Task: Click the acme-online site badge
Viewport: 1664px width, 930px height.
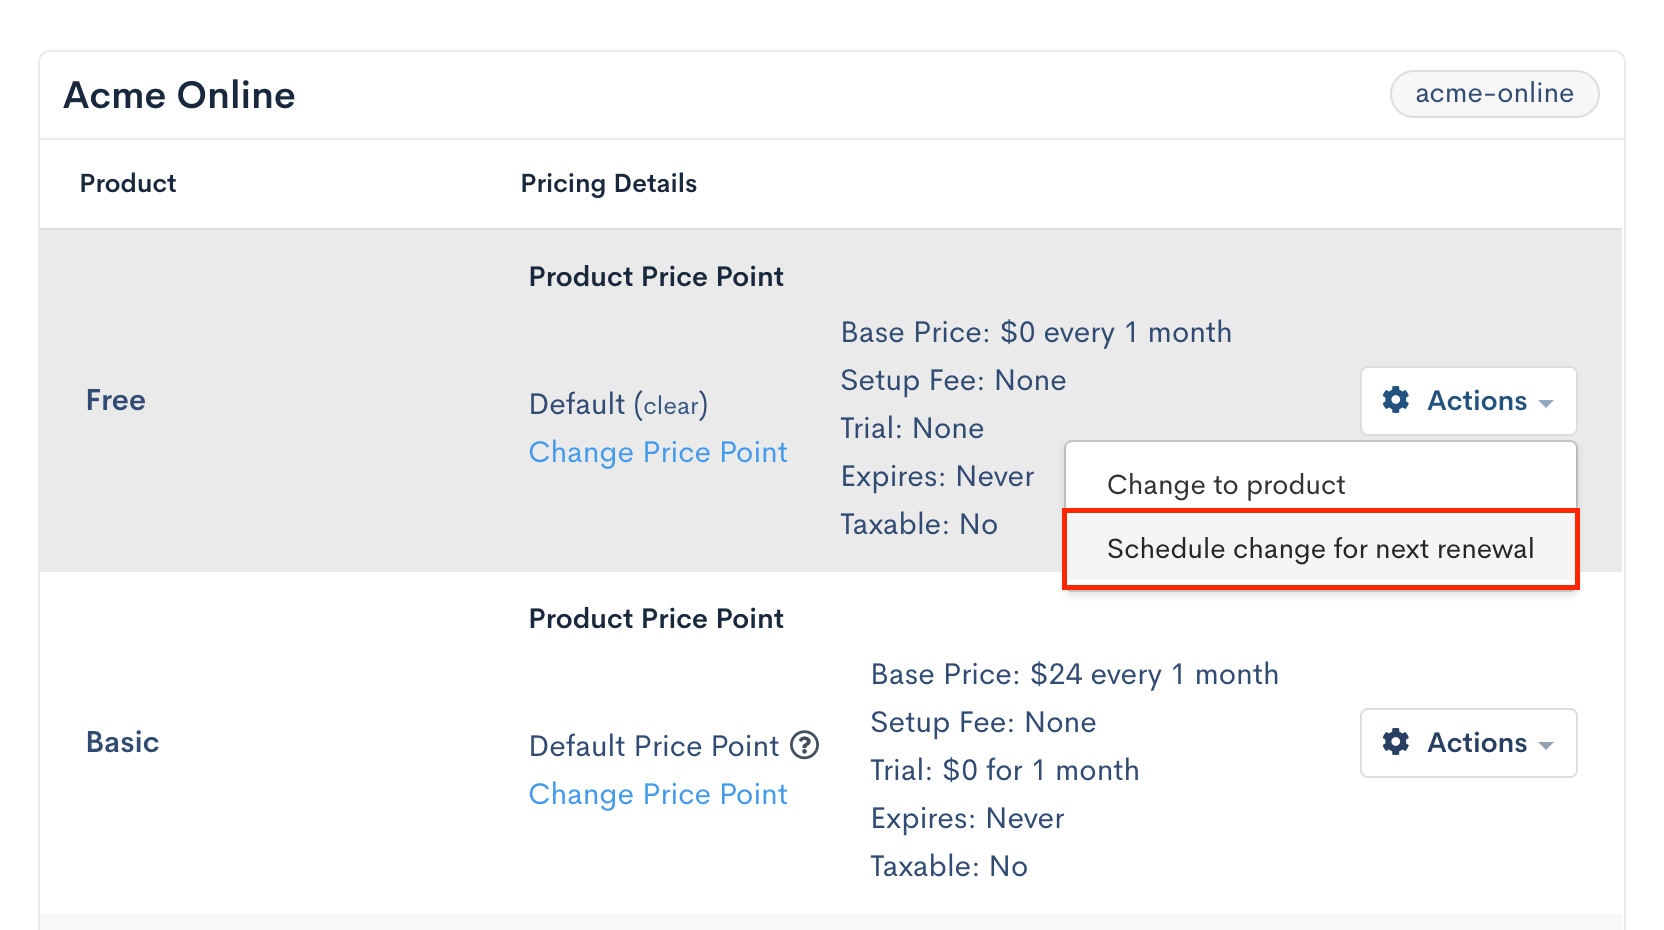Action: pyautogui.click(x=1494, y=93)
